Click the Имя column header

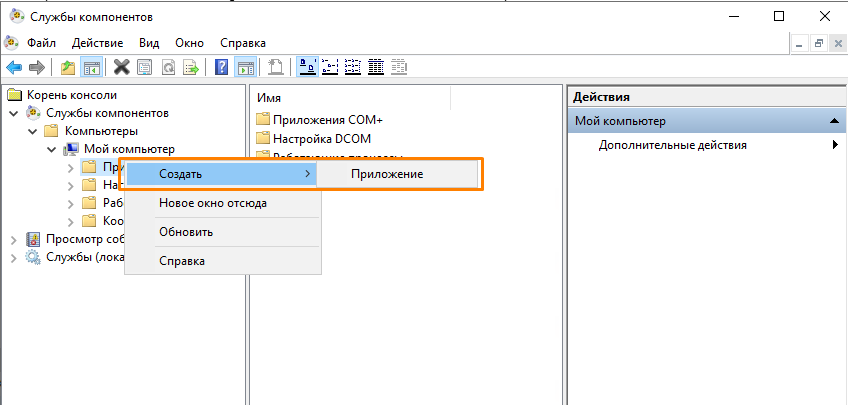350,97
